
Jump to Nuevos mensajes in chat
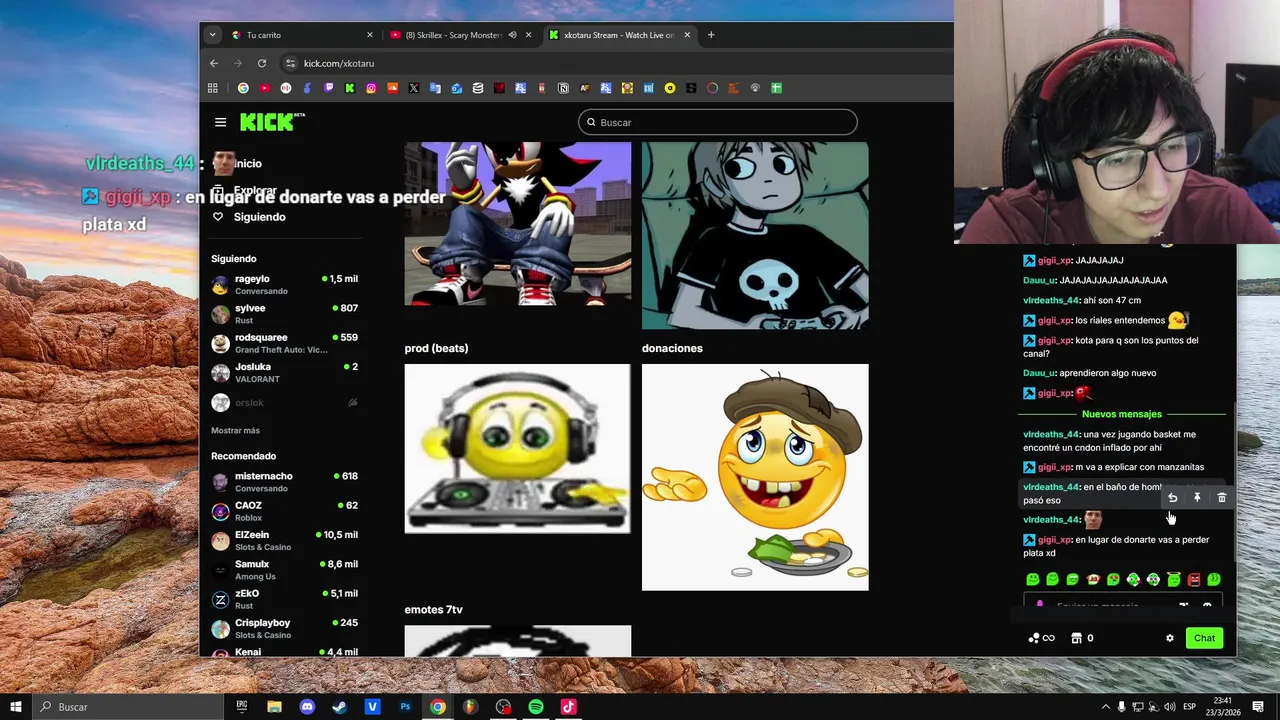pyautogui.click(x=1122, y=414)
